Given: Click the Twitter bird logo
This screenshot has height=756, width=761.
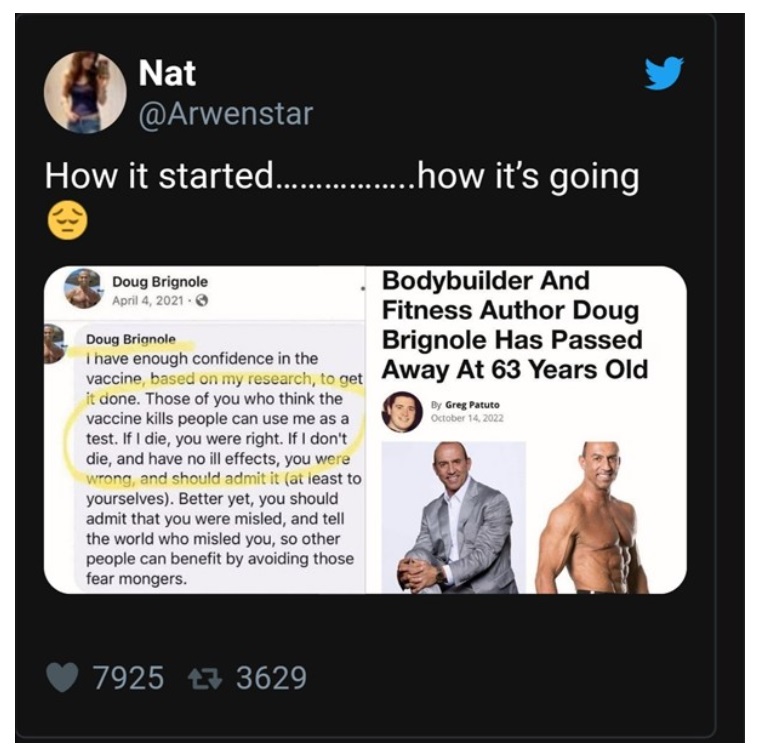Looking at the screenshot, I should pyautogui.click(x=664, y=73).
